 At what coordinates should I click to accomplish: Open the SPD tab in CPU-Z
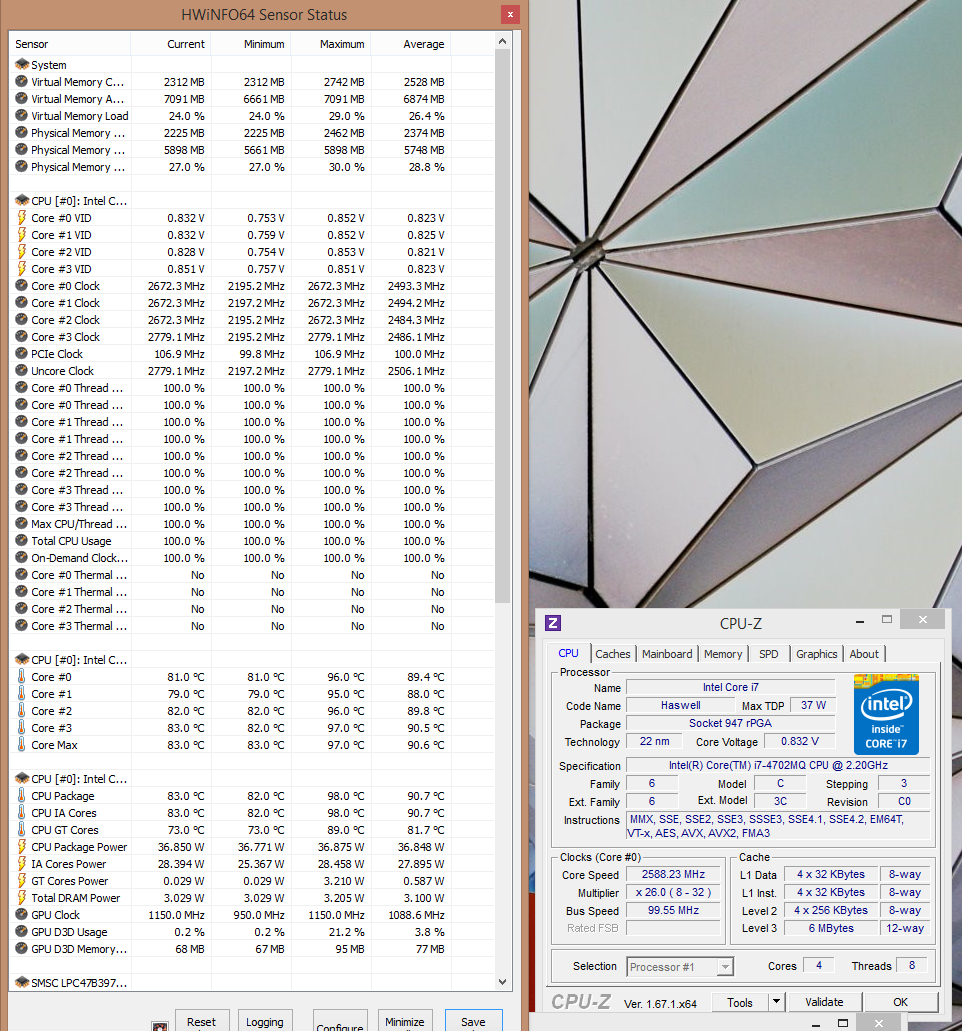768,654
